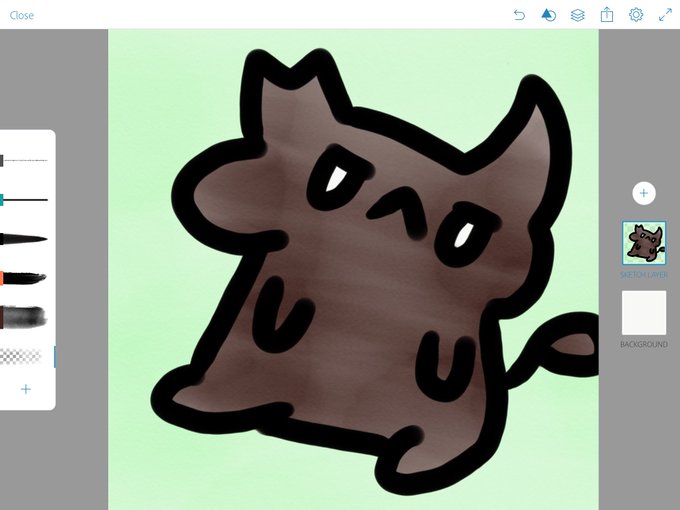The image size is (680, 510).
Task: Enter fullscreen mode
Action: 665,15
